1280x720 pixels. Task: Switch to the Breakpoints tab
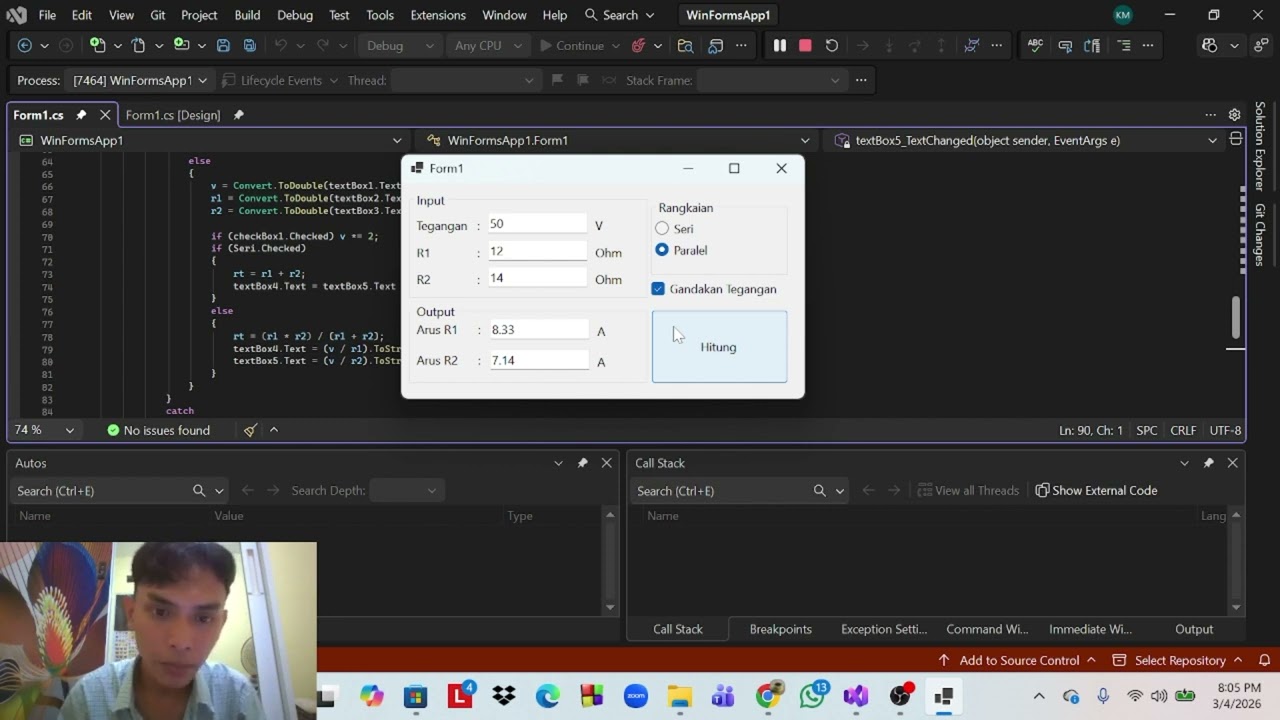780,629
